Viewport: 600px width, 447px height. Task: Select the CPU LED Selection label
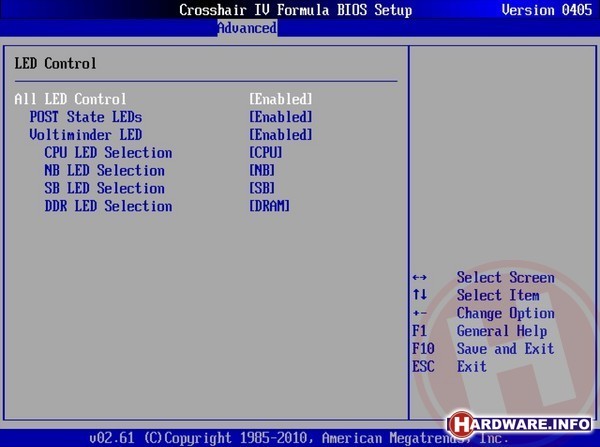(x=108, y=153)
